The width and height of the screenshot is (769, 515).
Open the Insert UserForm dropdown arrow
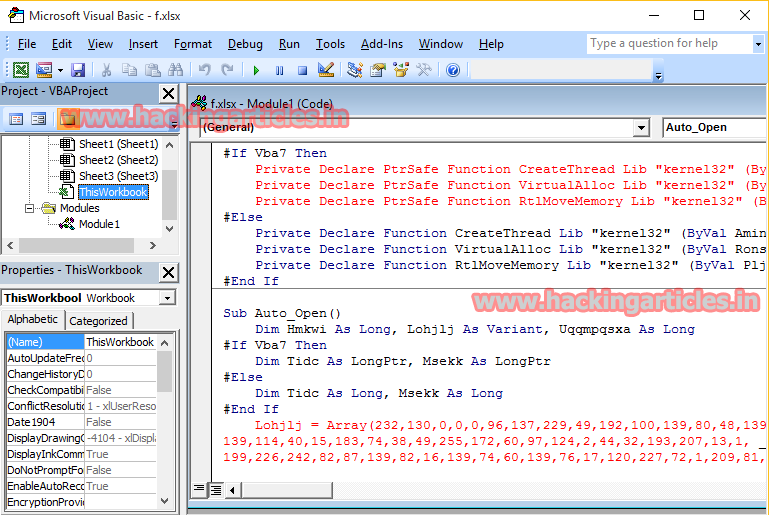(60, 70)
